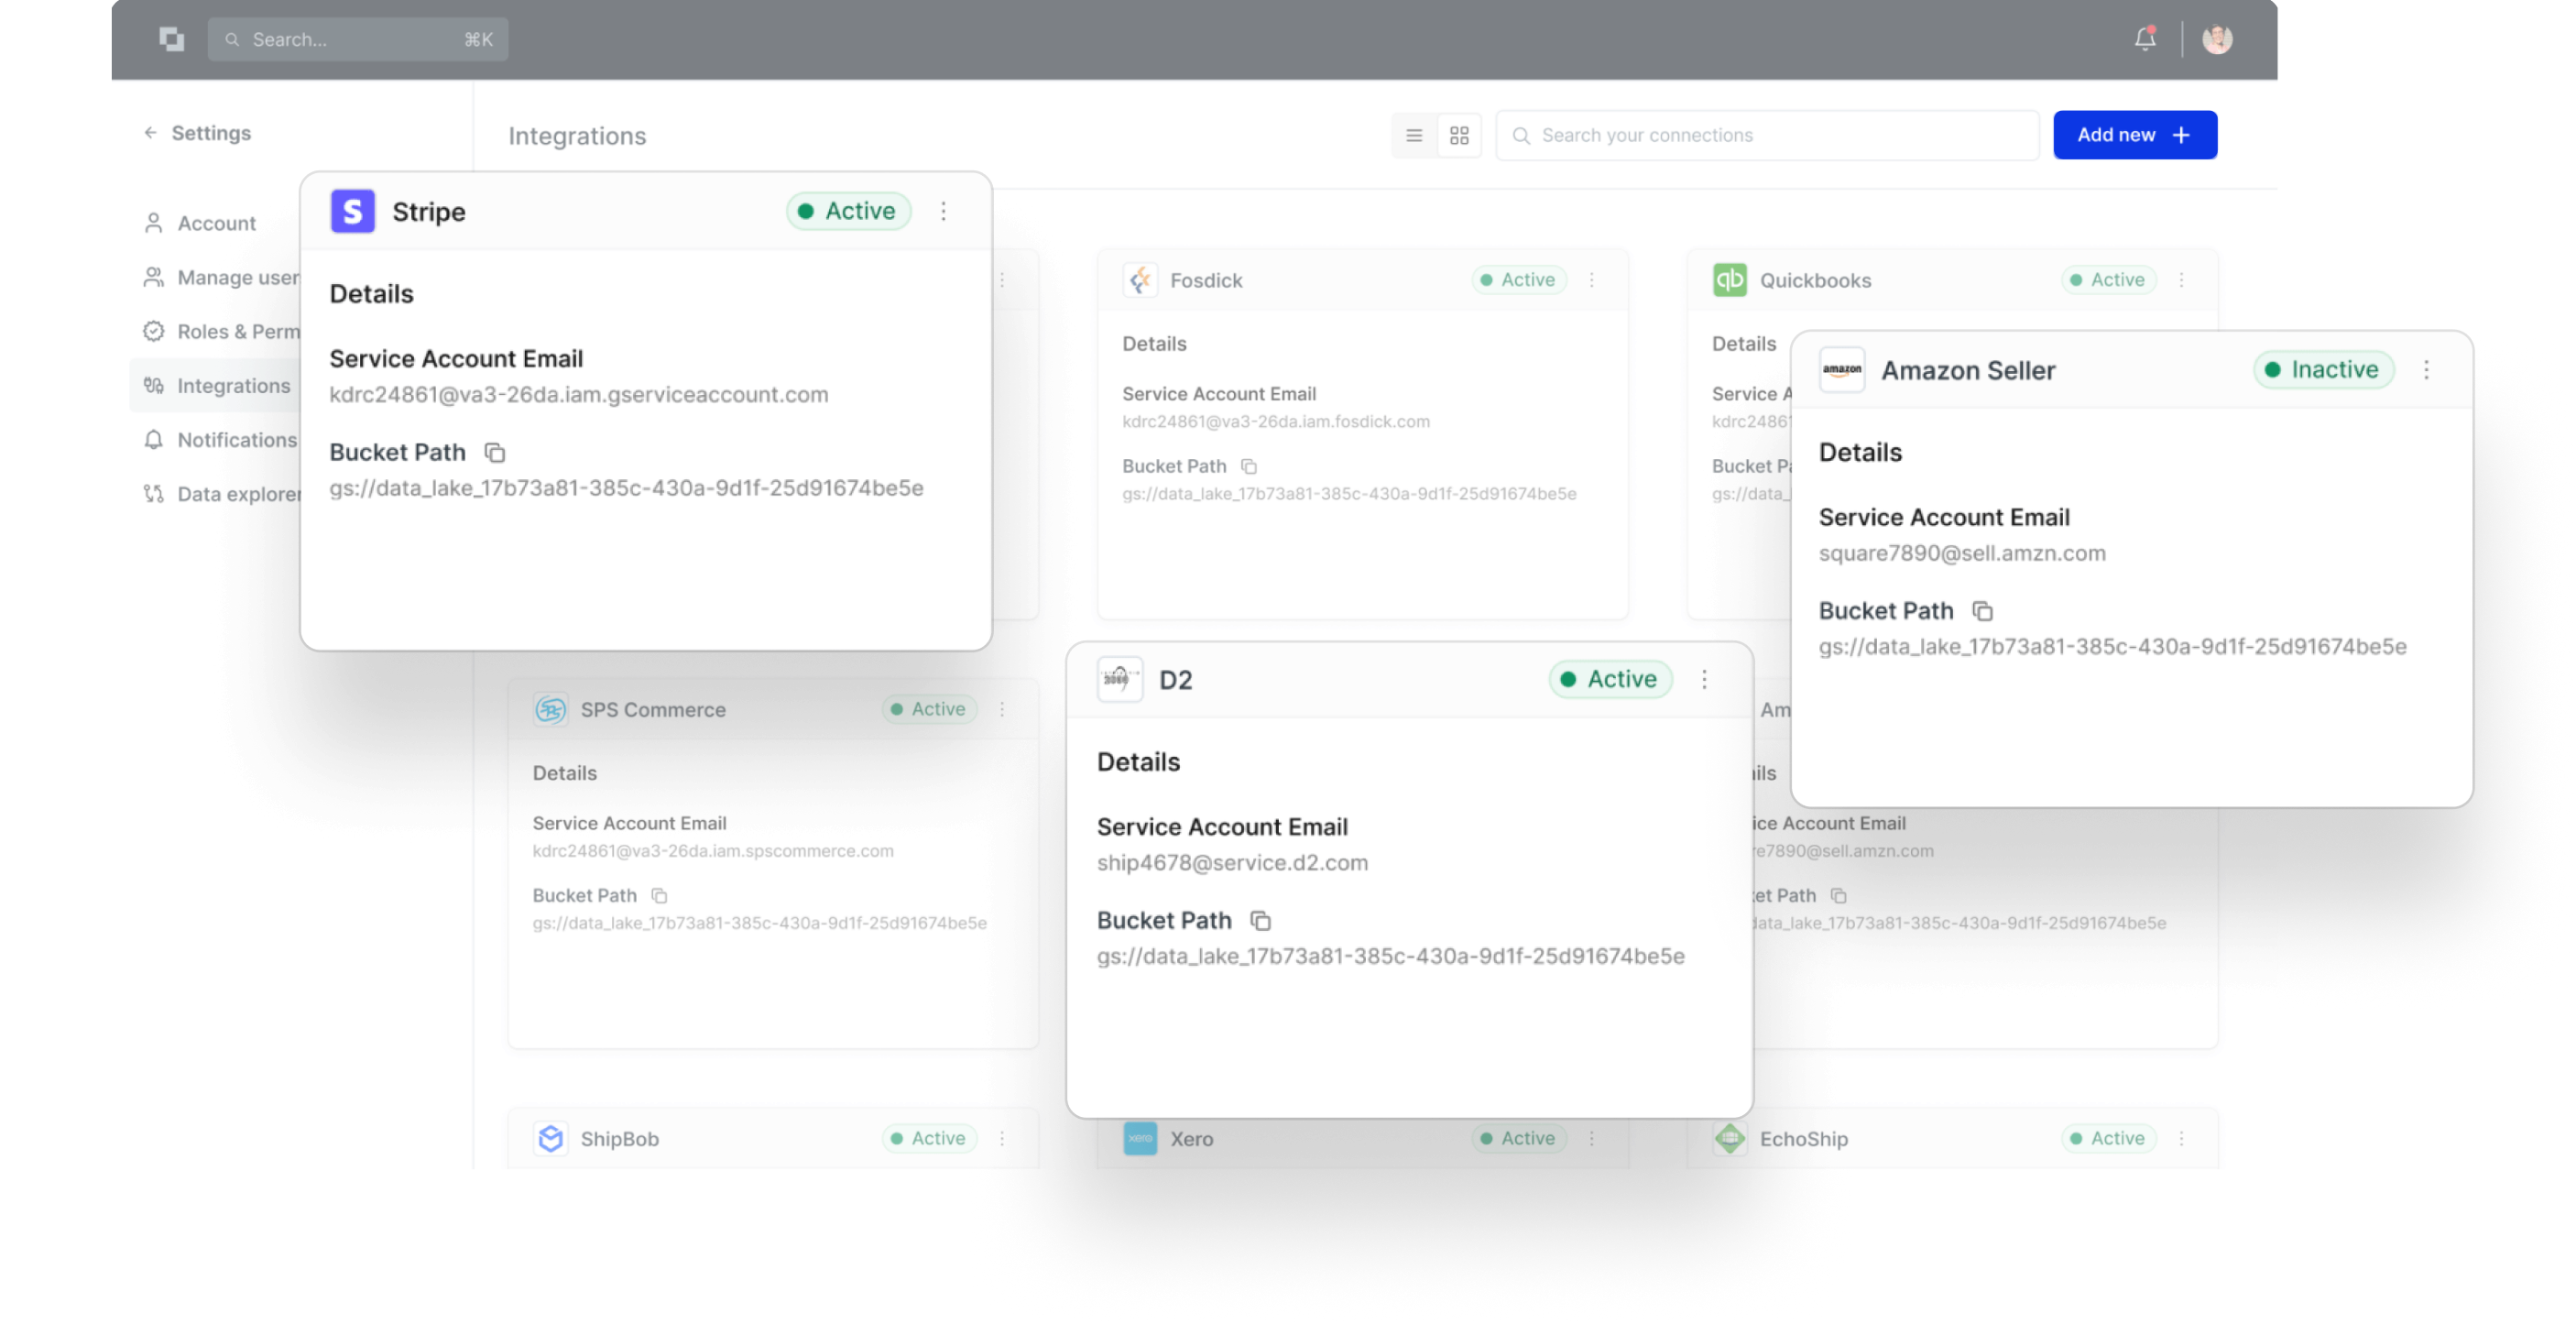The height and width of the screenshot is (1324, 2576).
Task: Open the Amazon Seller card's kebab menu
Action: [2426, 370]
